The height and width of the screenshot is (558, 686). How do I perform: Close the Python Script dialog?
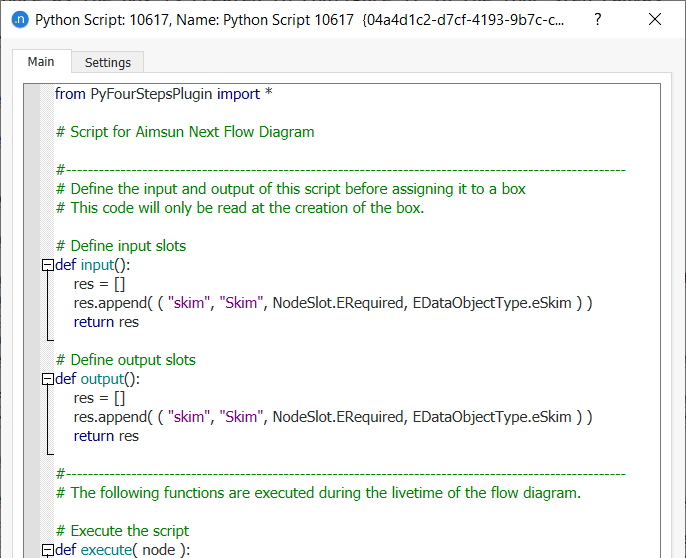654,20
